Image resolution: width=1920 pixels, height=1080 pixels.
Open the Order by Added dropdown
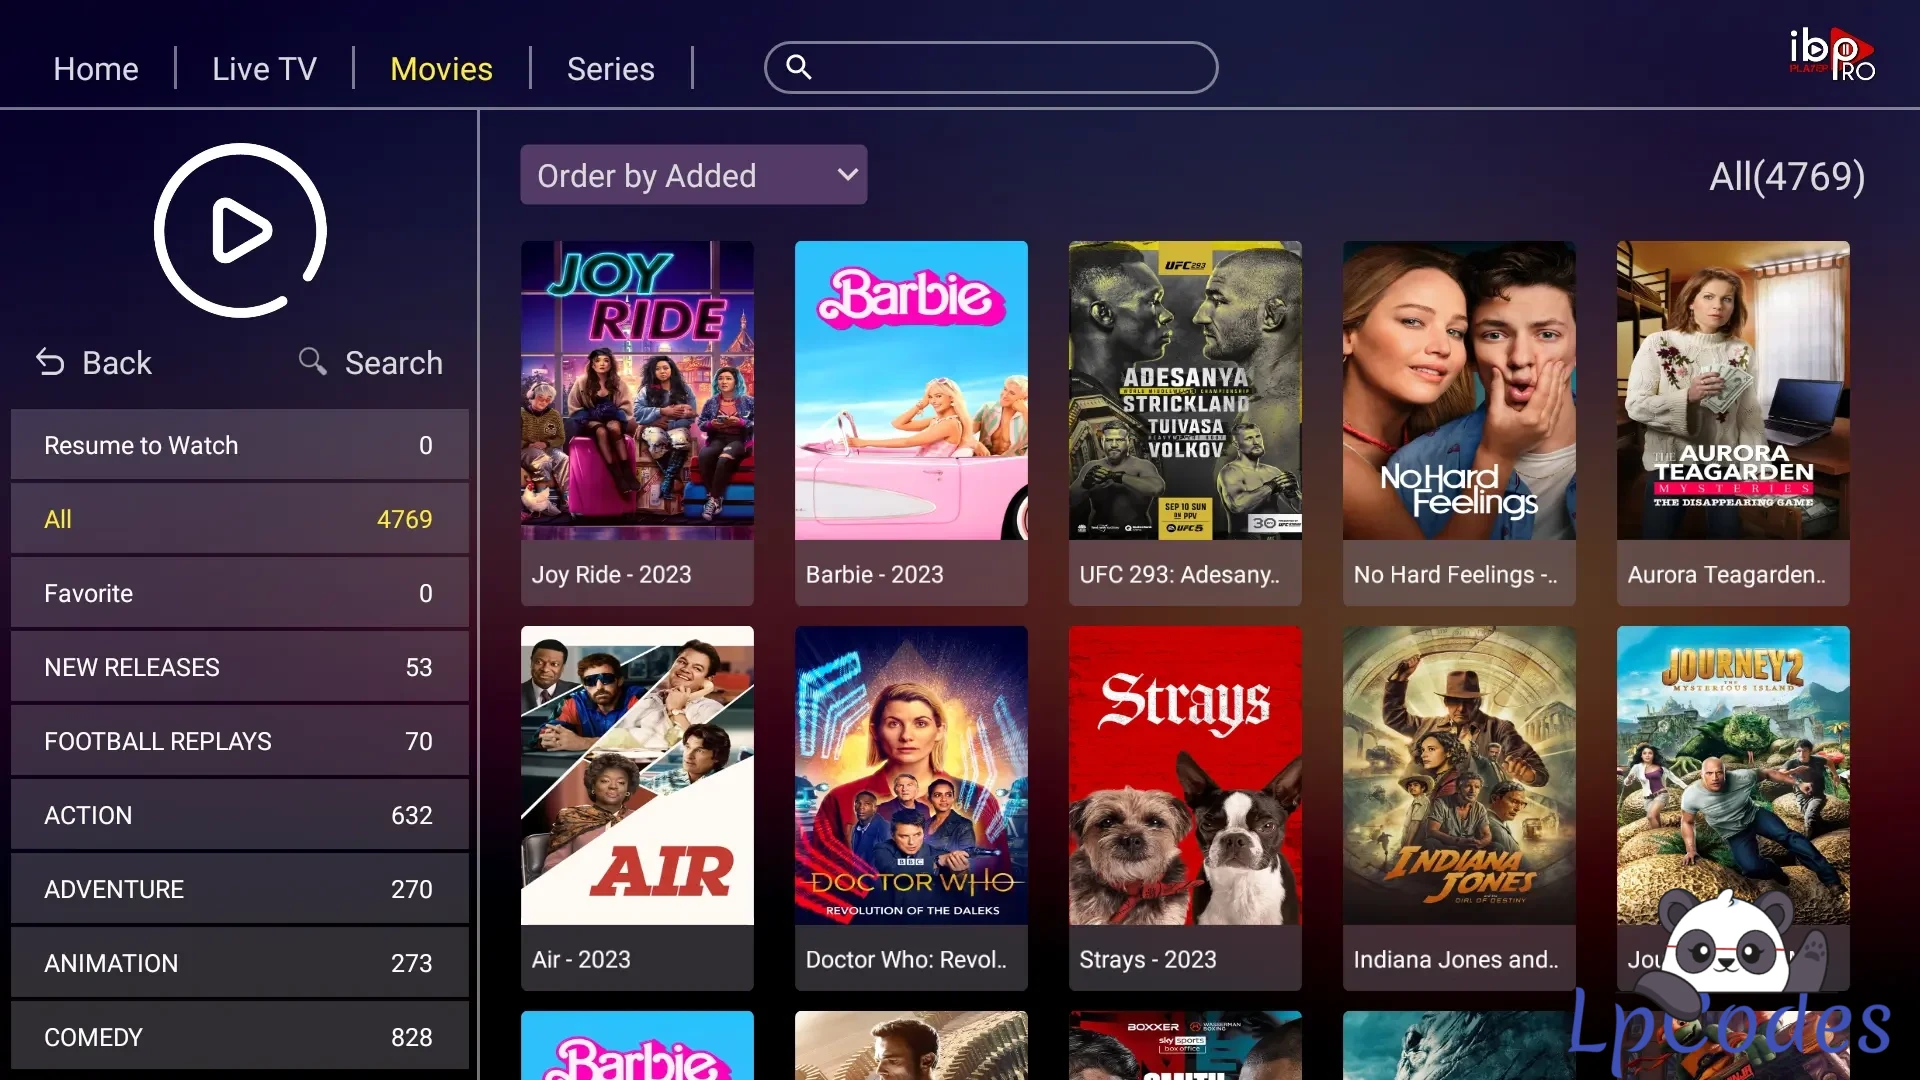[693, 175]
